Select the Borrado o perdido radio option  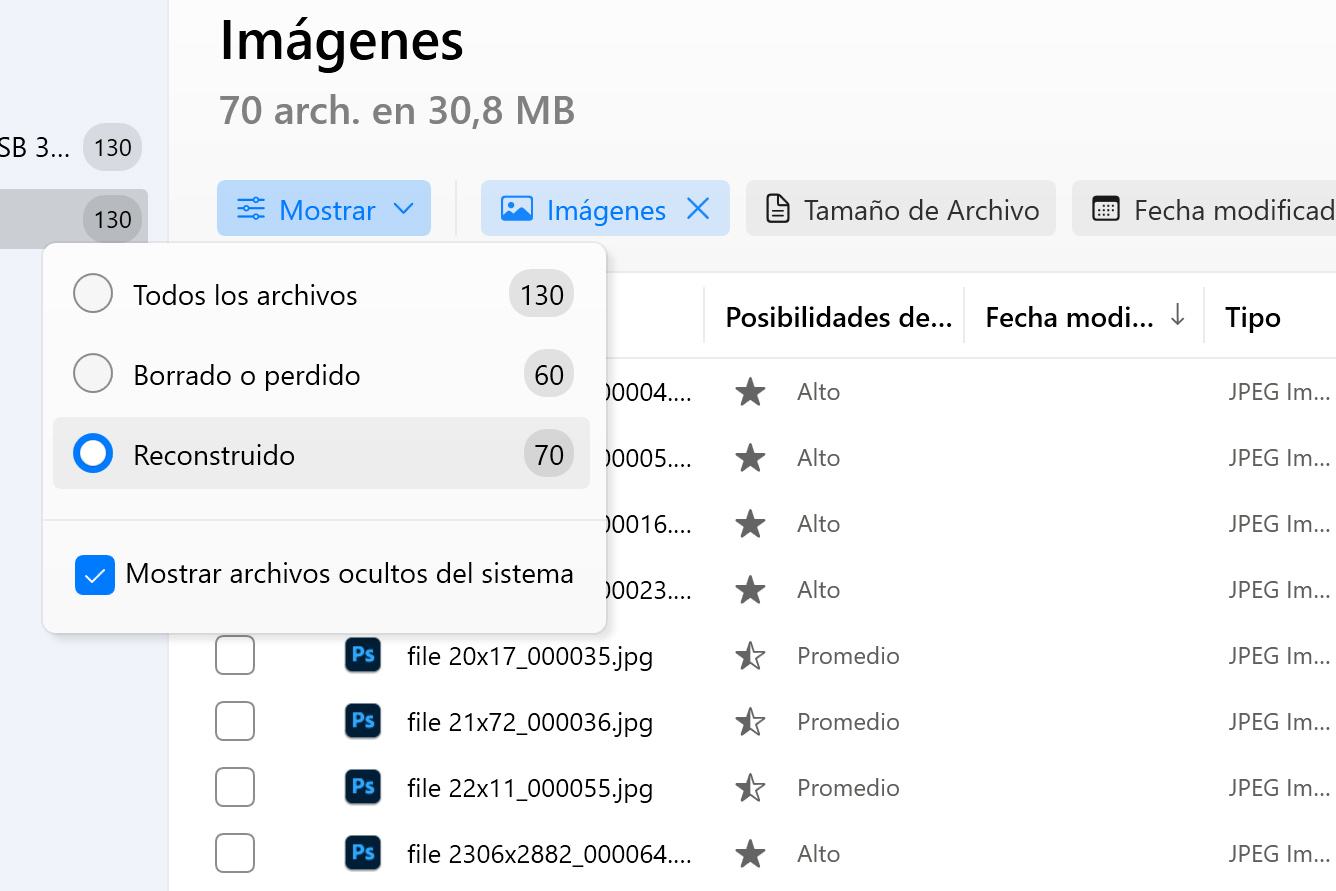pyautogui.click(x=93, y=375)
